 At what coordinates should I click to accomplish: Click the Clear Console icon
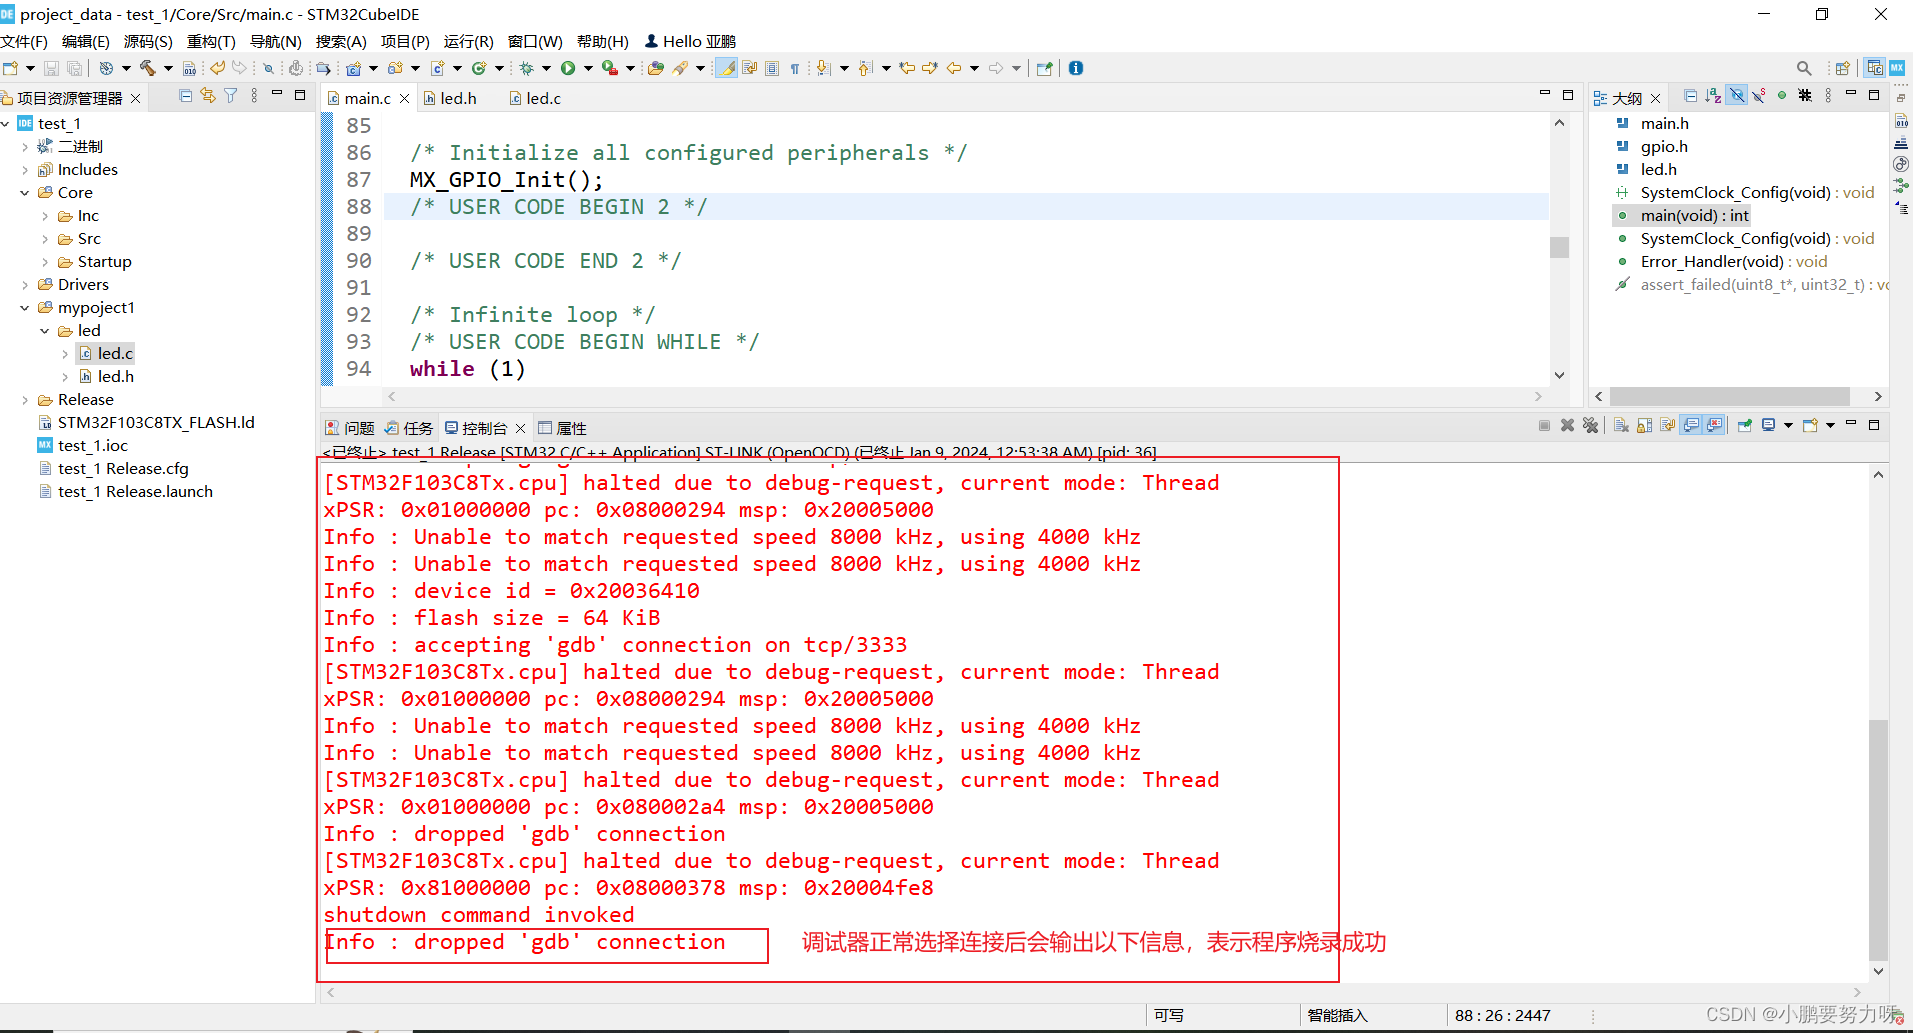[1621, 425]
